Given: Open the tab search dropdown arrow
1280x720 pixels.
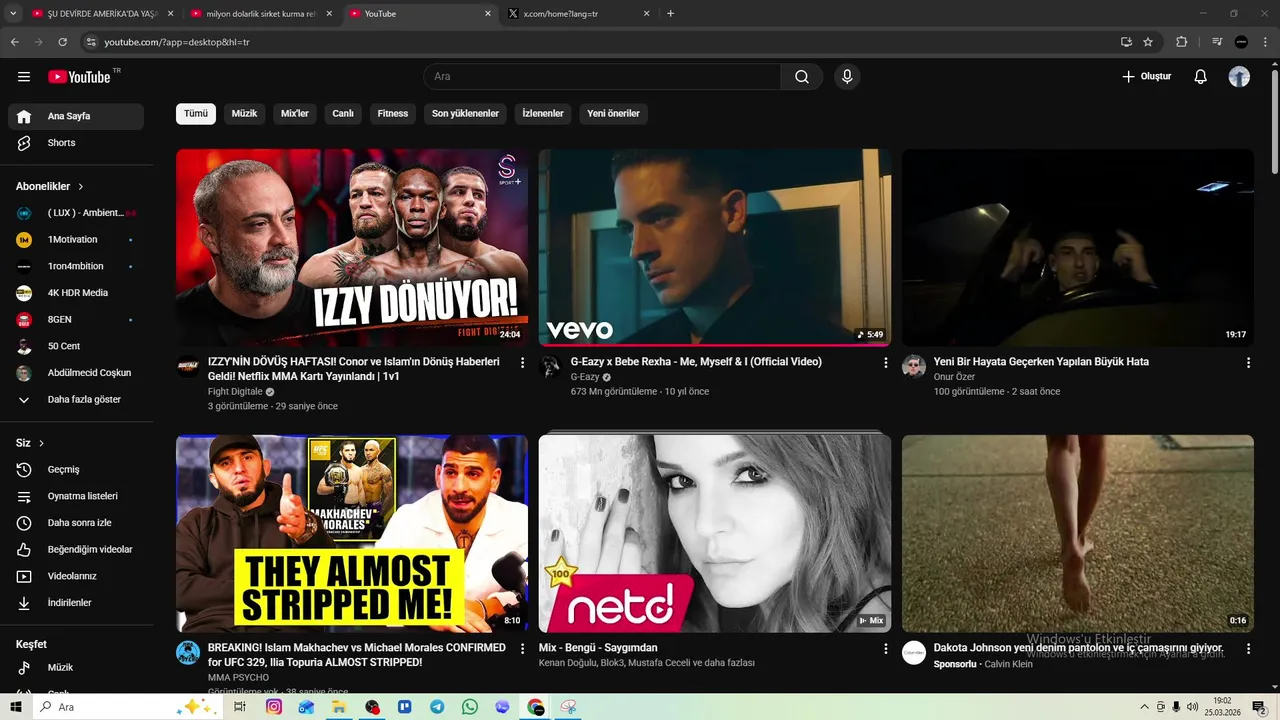Looking at the screenshot, I should point(13,14).
